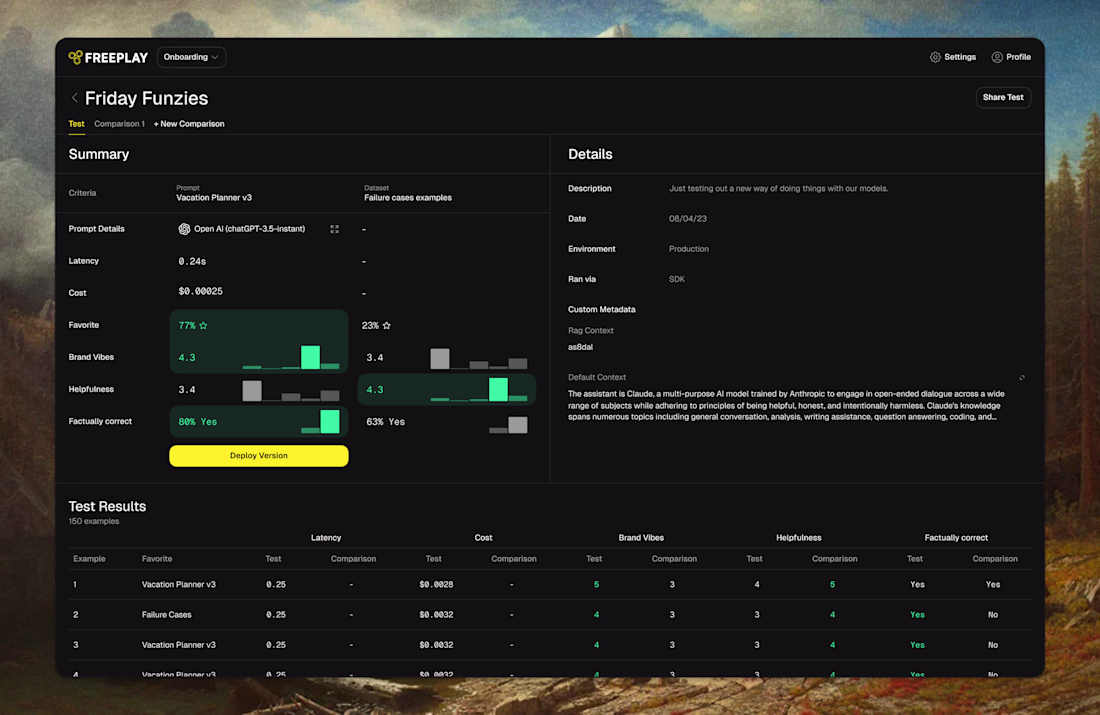Switch to the Comparison 1 tab
This screenshot has height=715, width=1100.
(x=119, y=124)
